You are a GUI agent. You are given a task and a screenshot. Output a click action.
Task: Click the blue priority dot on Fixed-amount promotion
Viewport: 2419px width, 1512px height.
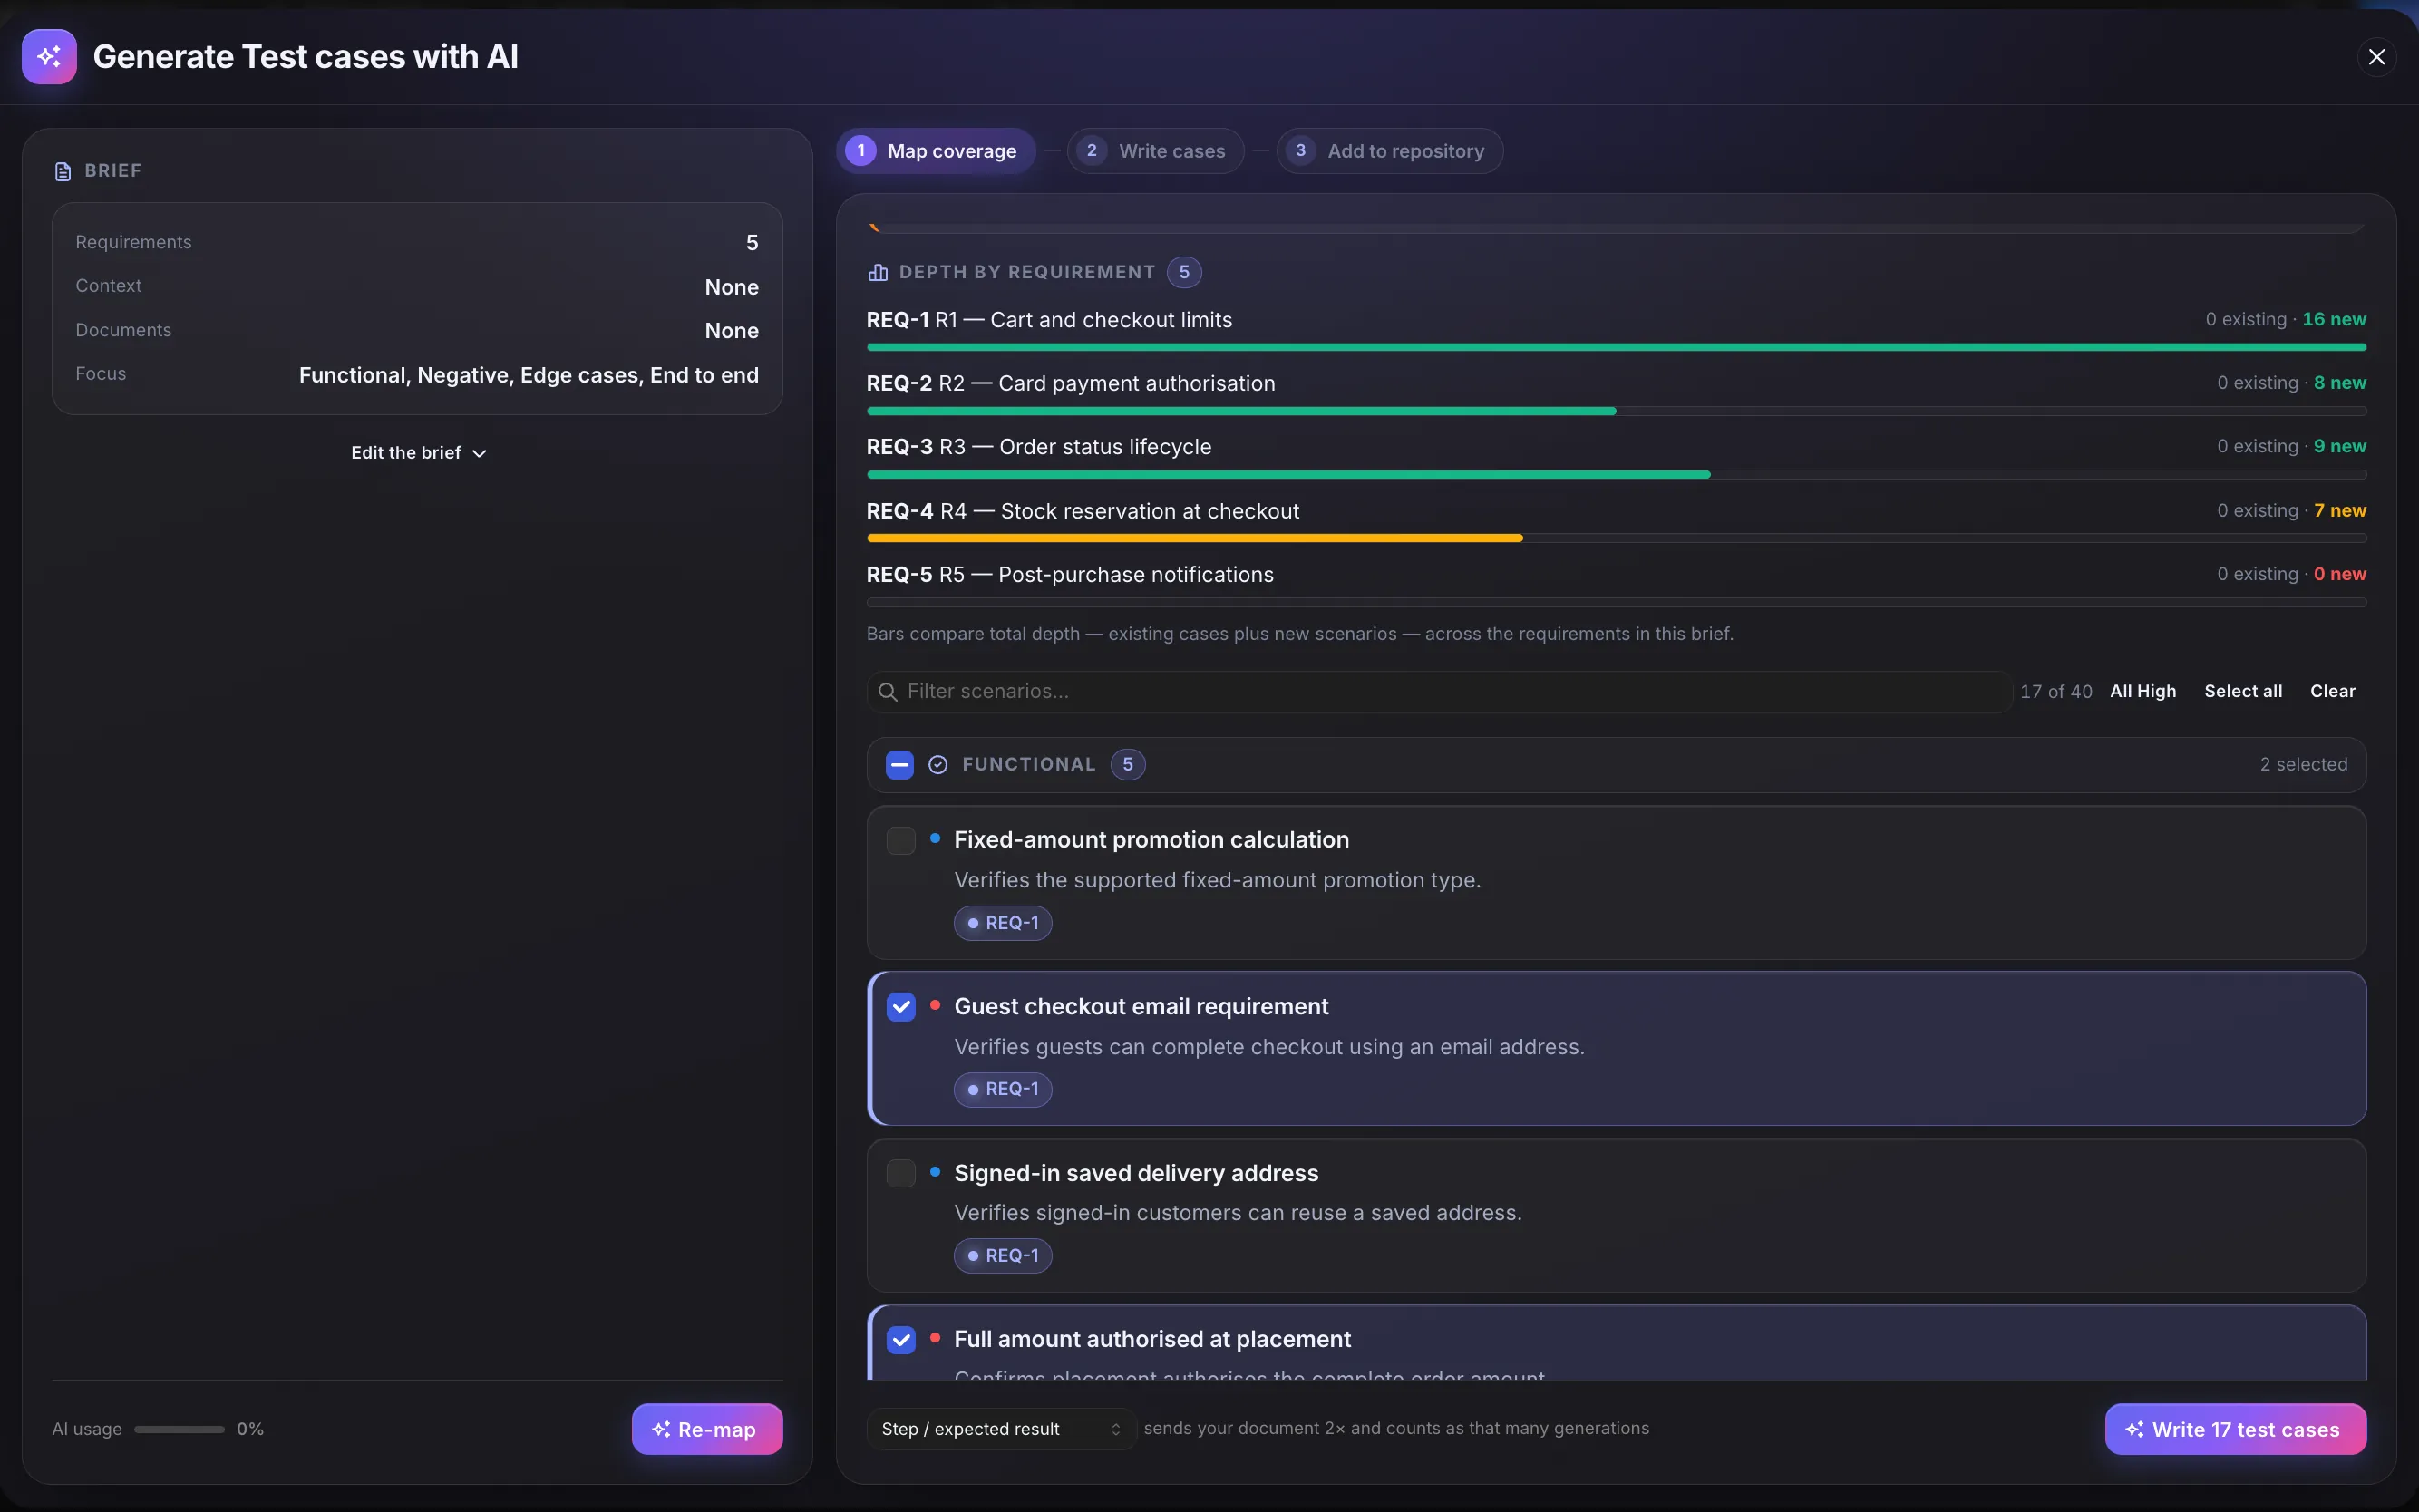click(935, 838)
